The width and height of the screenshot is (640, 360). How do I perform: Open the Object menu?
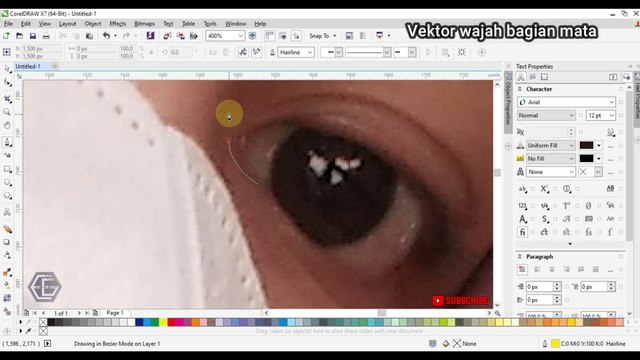(93, 24)
